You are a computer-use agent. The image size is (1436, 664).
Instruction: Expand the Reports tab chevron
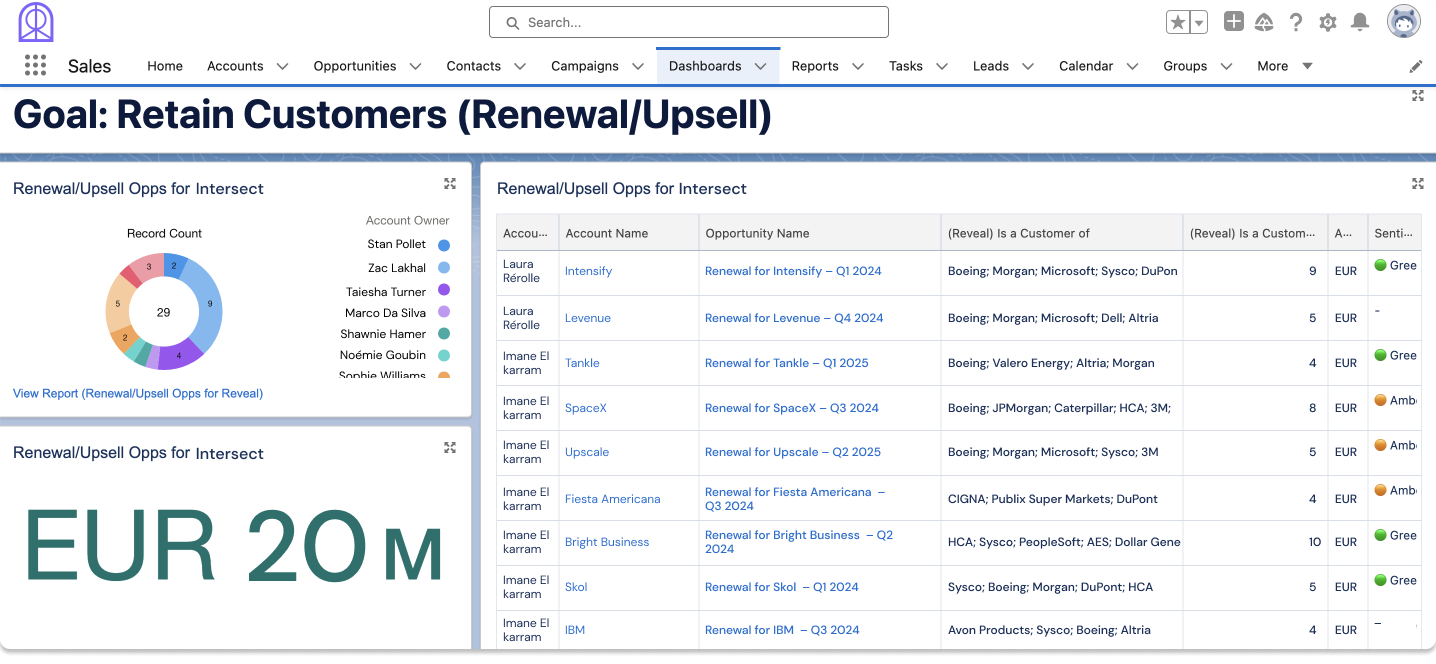coord(857,66)
